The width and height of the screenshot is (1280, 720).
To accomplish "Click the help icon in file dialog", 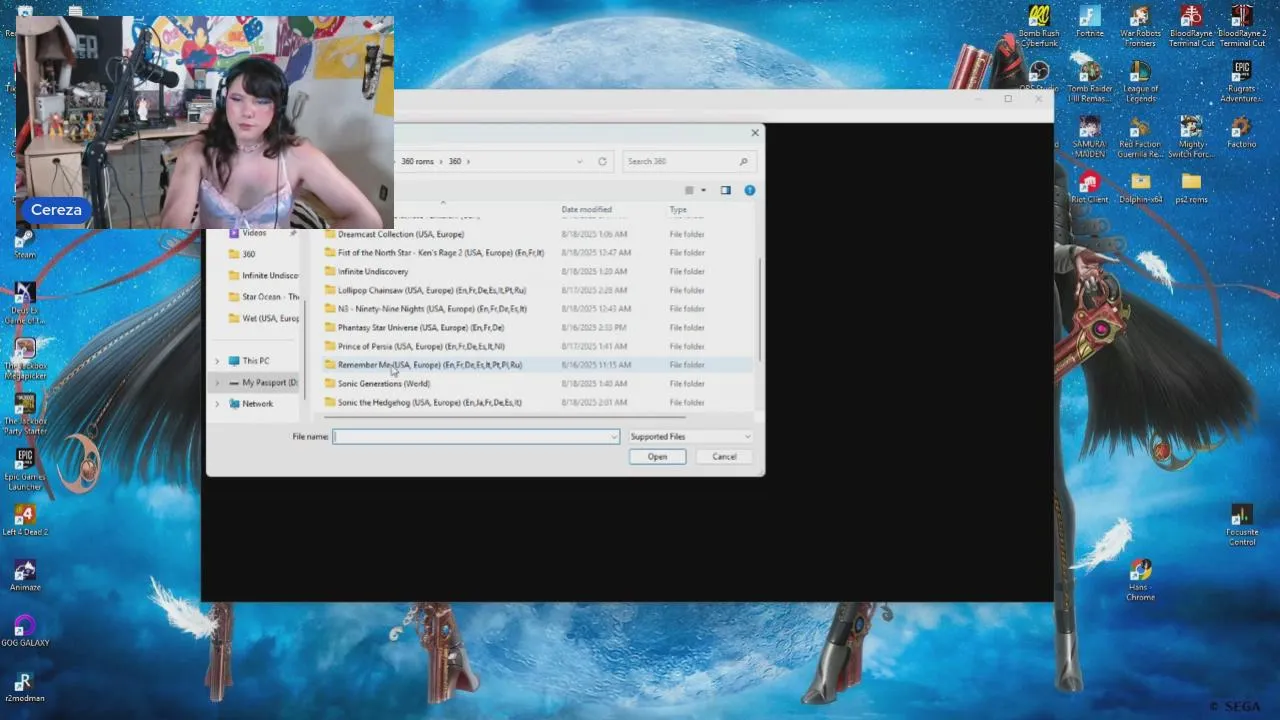I will [749, 190].
